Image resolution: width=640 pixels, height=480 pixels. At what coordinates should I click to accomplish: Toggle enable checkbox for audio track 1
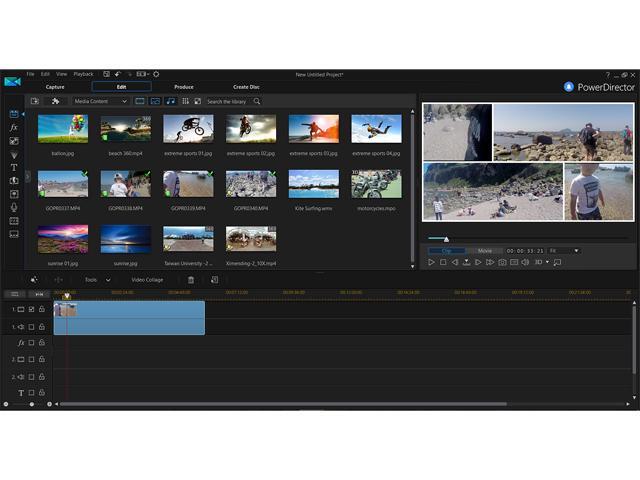(31, 326)
